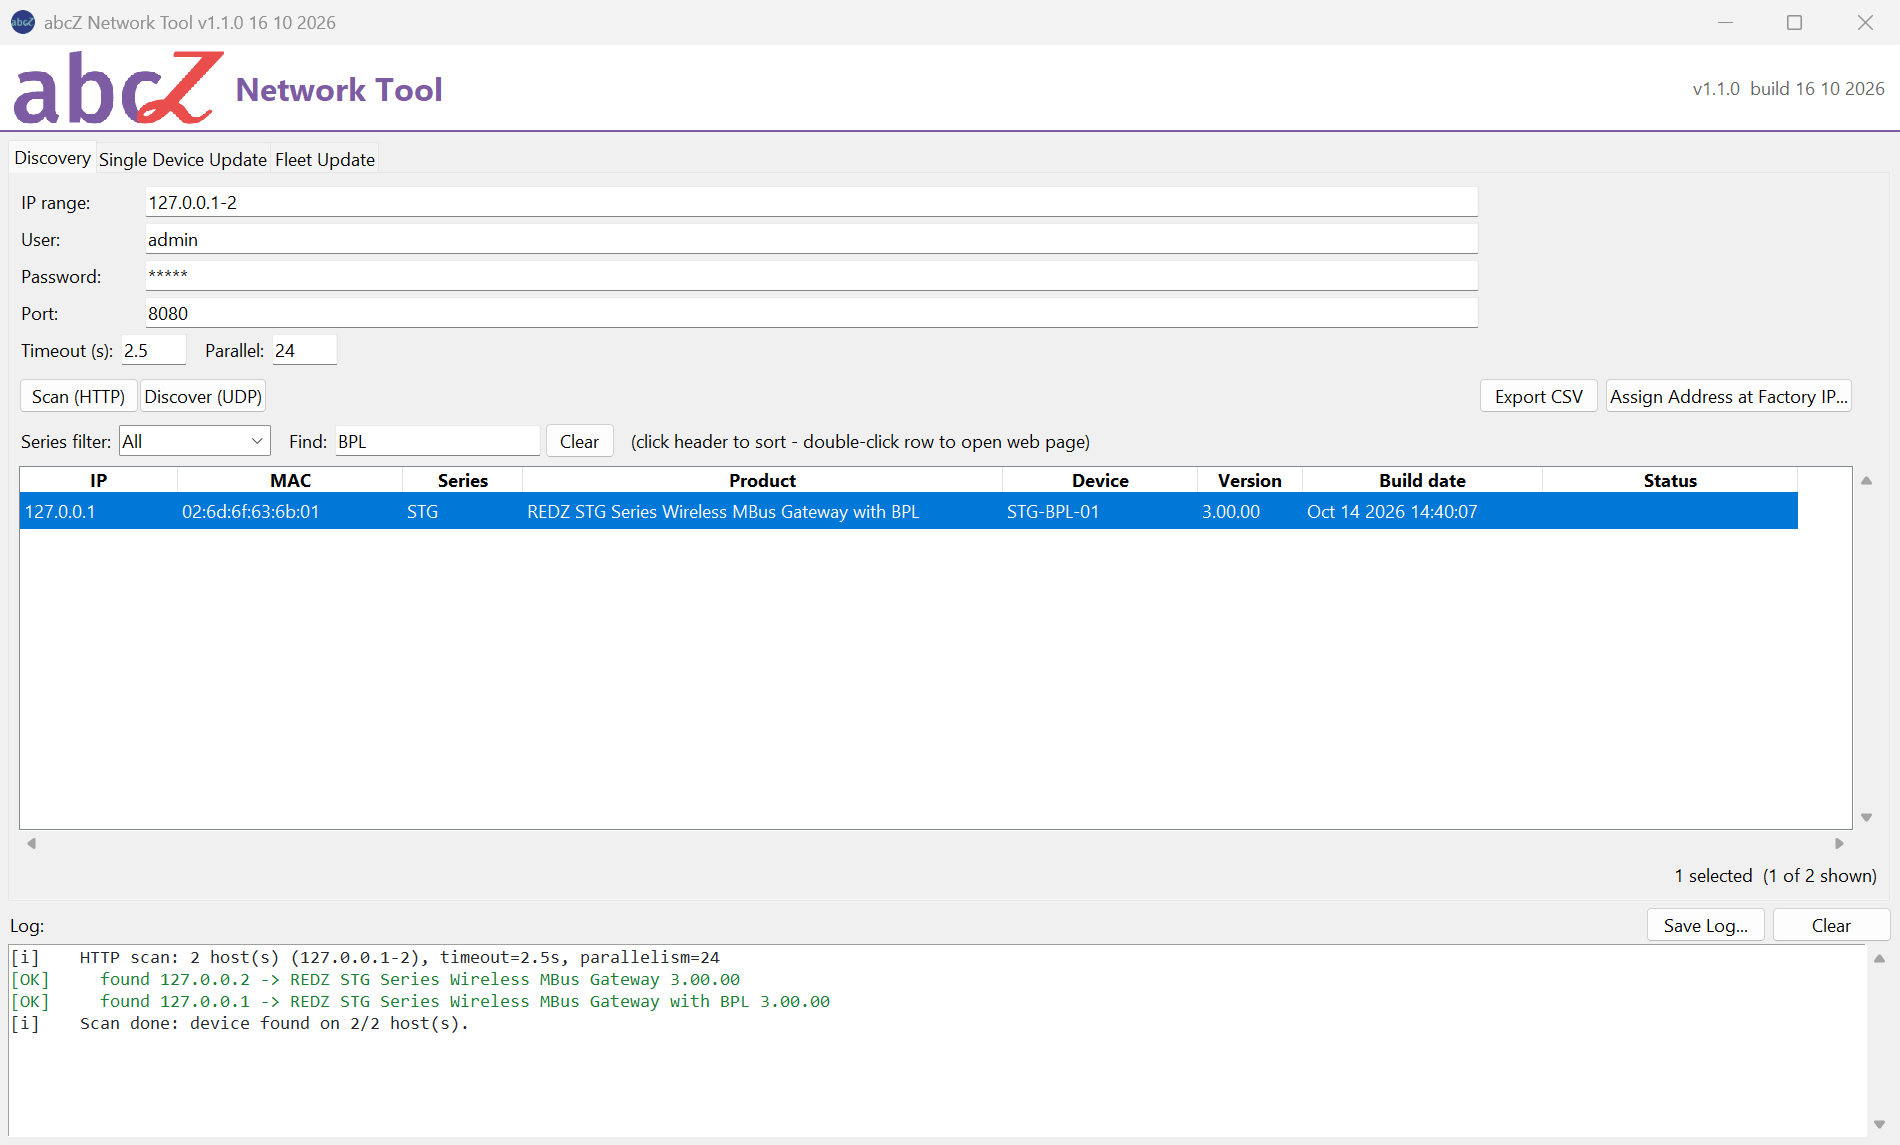Click the Find field containing BPL
1900x1145 pixels.
437,441
